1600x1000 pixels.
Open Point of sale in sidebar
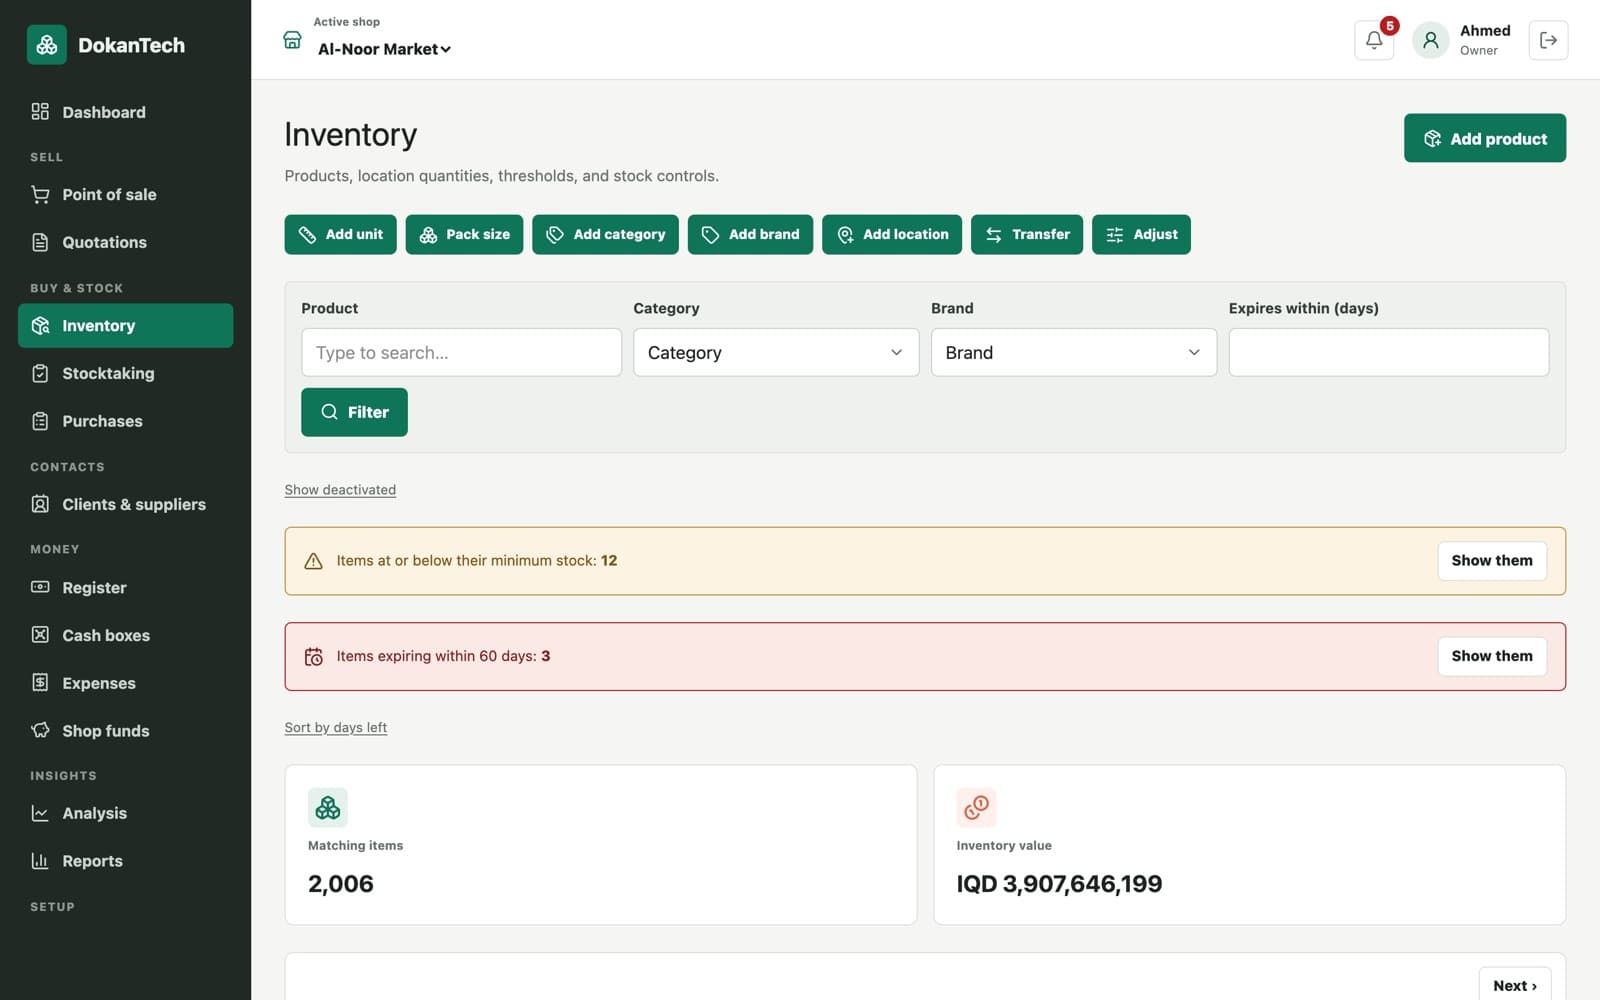click(125, 195)
